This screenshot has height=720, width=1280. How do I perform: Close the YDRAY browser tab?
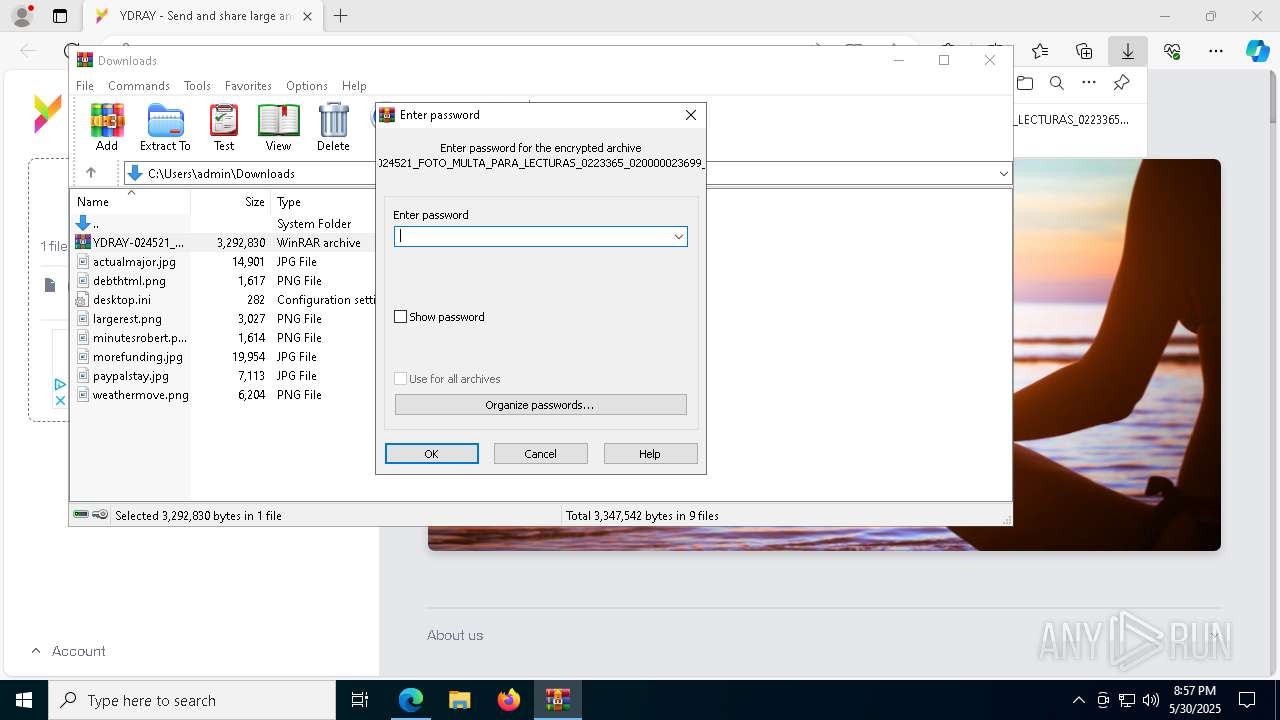pyautogui.click(x=307, y=16)
